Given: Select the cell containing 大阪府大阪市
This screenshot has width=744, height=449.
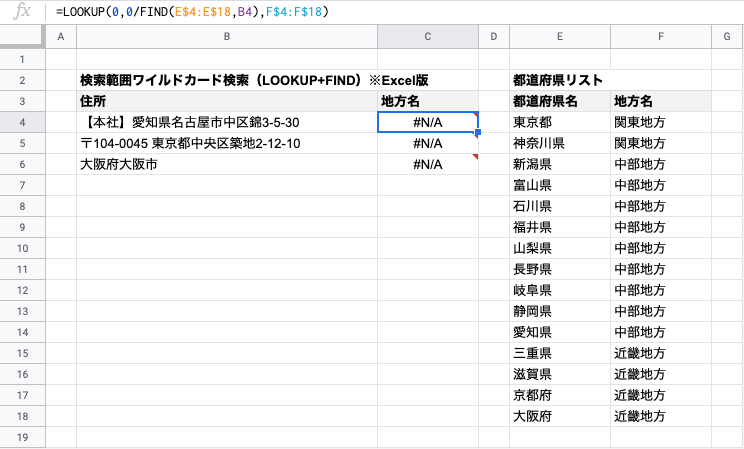Looking at the screenshot, I should [x=227, y=164].
